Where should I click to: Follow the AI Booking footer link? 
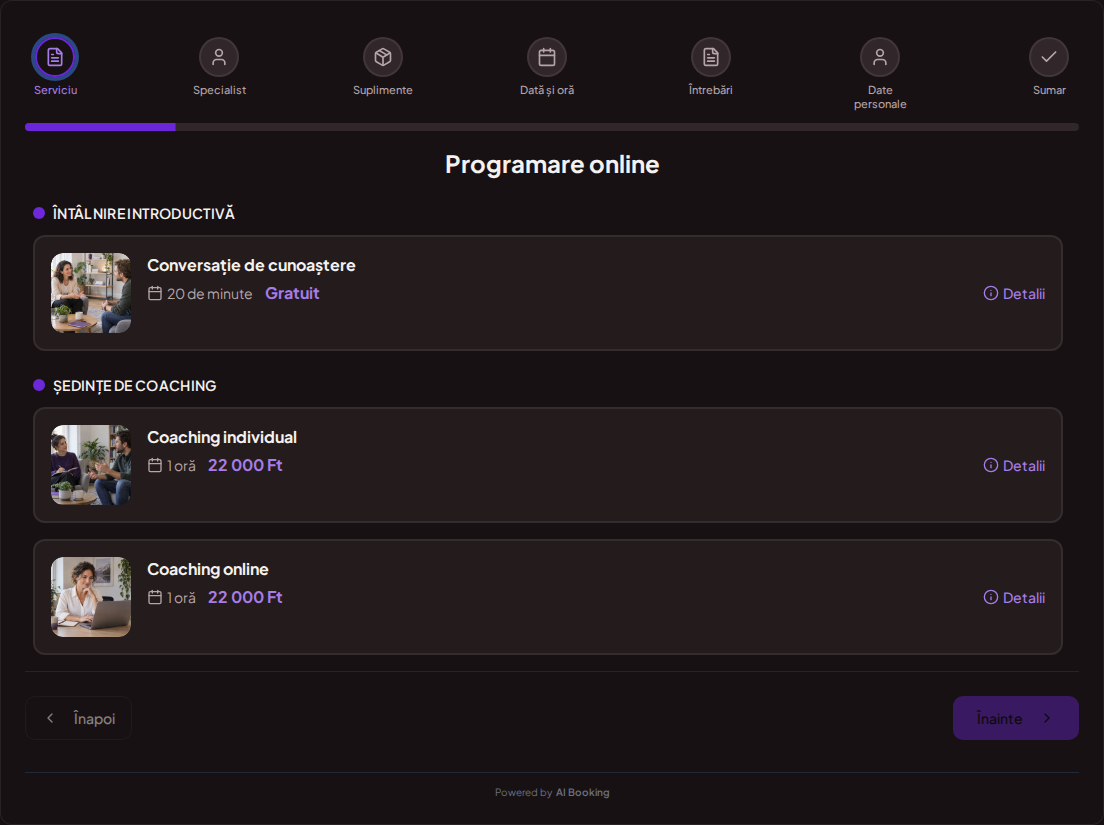(x=582, y=793)
